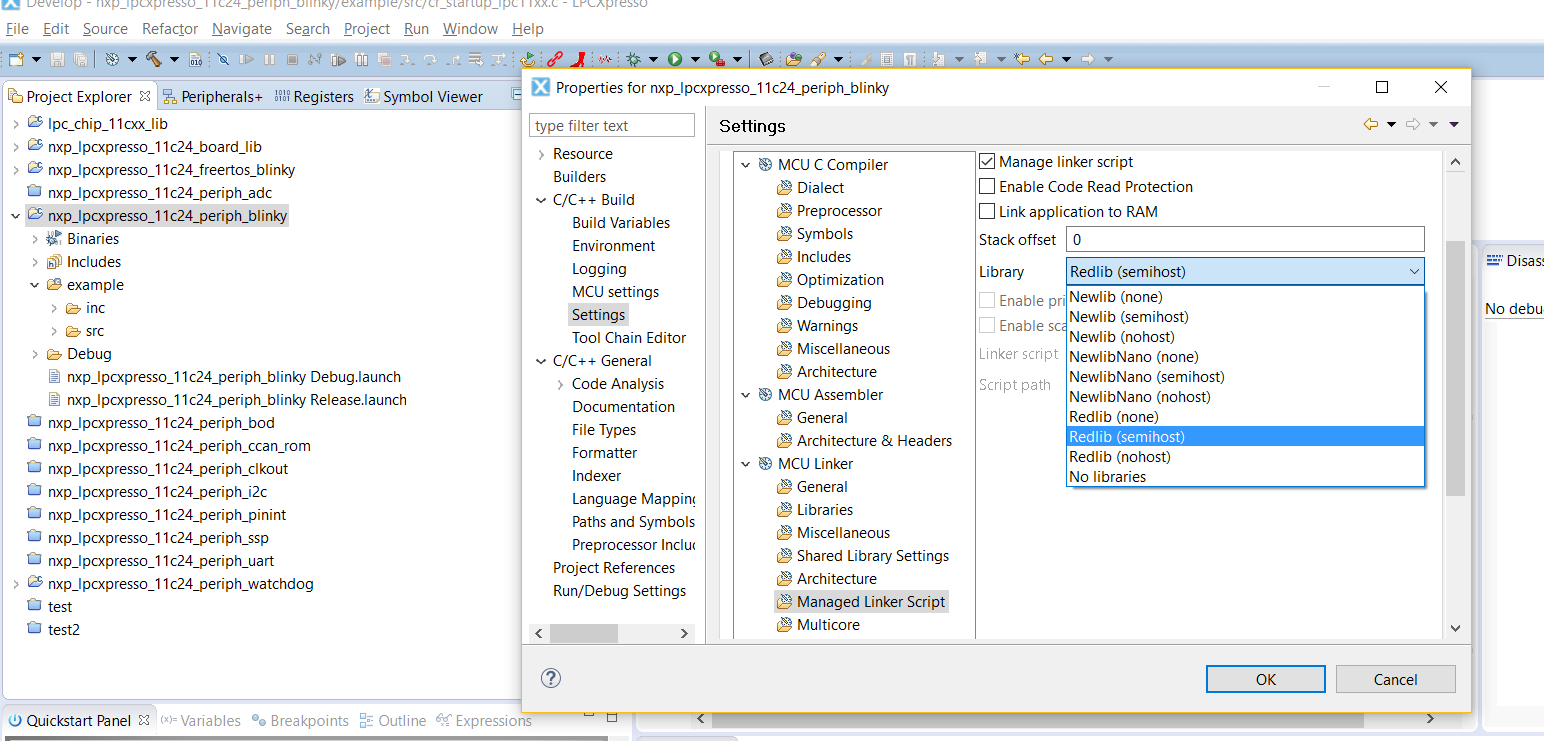Select nxp_lpcxpresso_11c24_periph_blinky Release.launch file
The height and width of the screenshot is (741, 1544).
pyautogui.click(x=237, y=400)
